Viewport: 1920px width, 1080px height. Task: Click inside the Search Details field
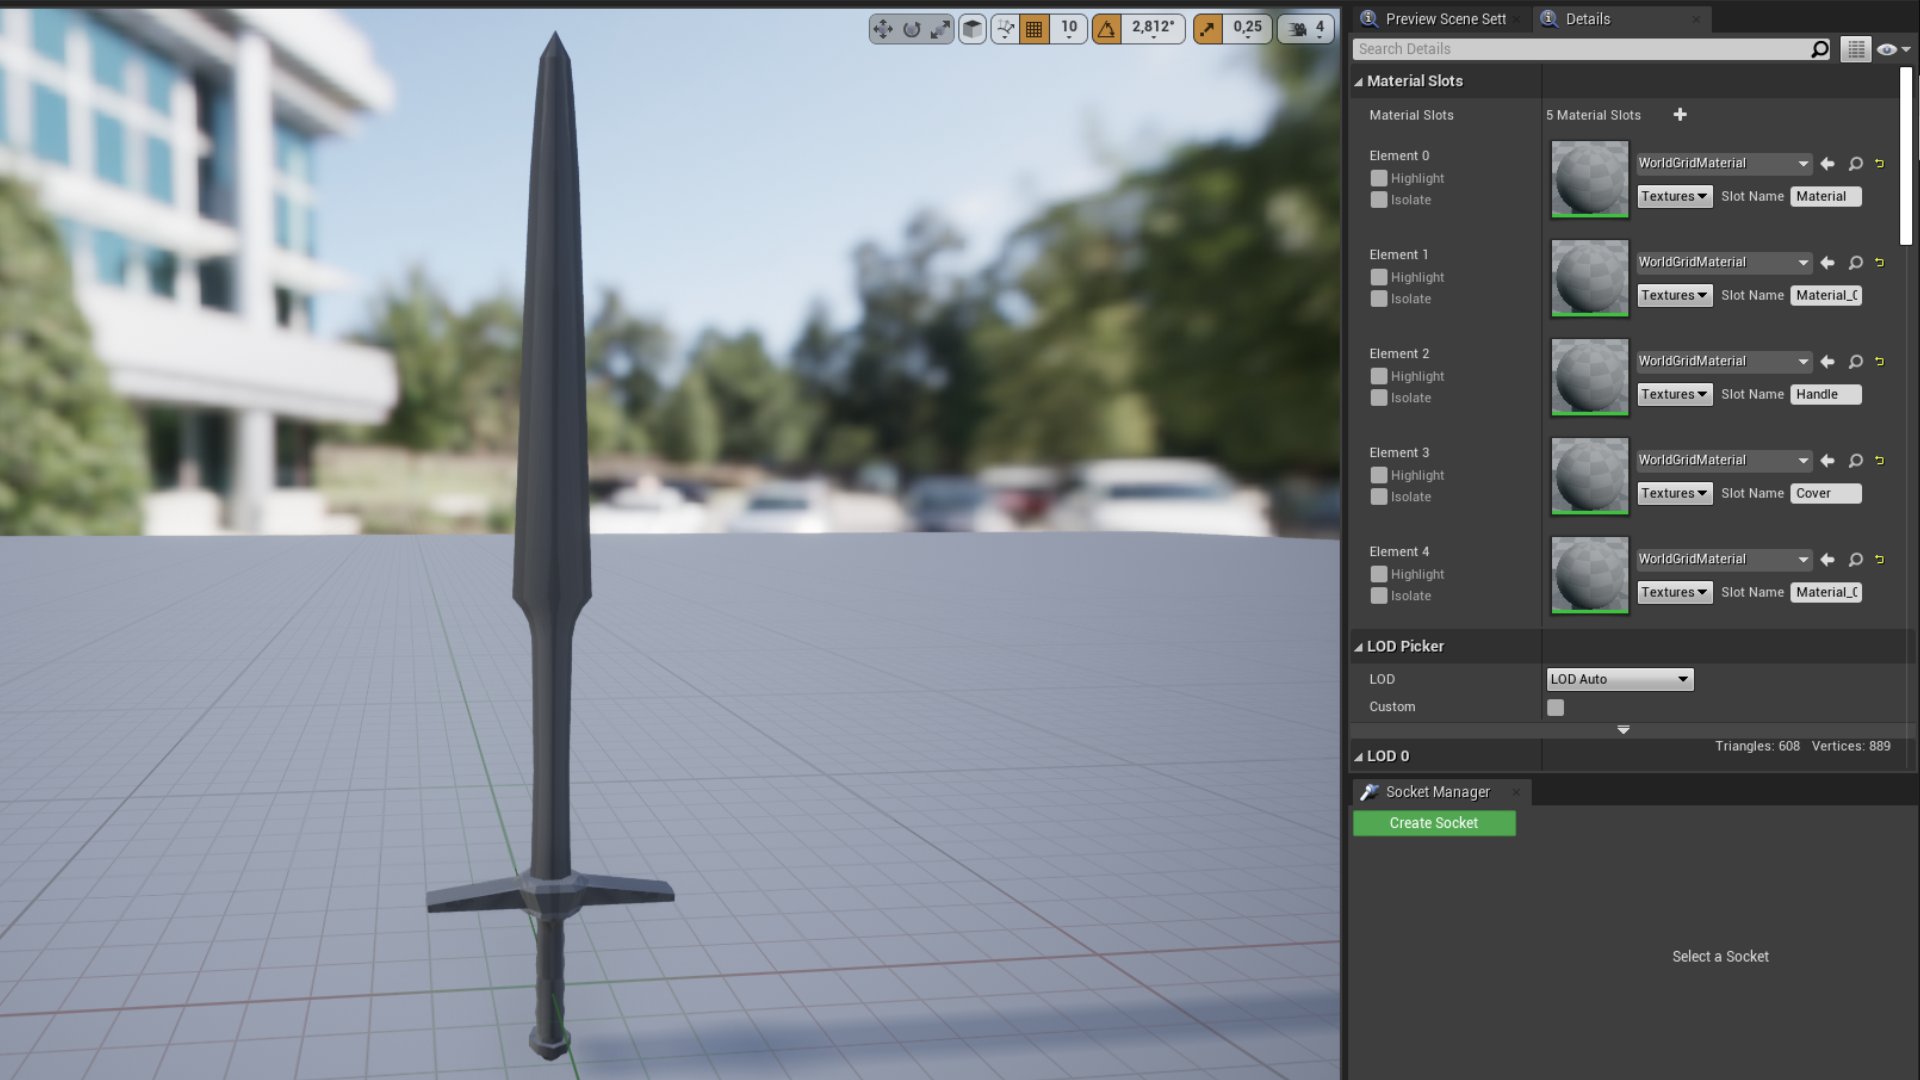pyautogui.click(x=1580, y=48)
